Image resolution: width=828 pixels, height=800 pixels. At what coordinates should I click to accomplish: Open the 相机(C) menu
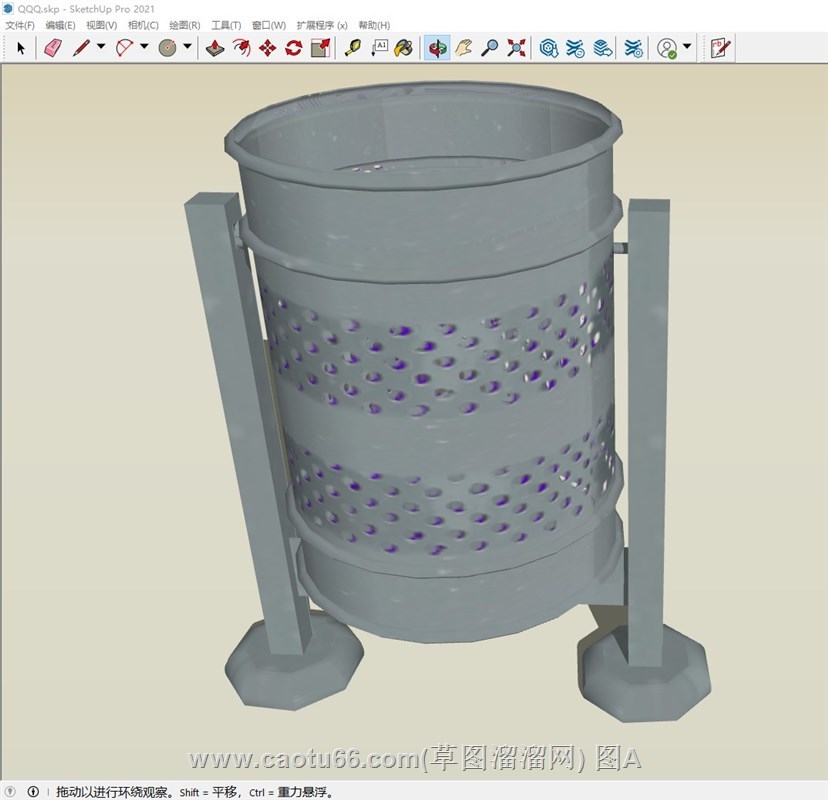coord(143,25)
